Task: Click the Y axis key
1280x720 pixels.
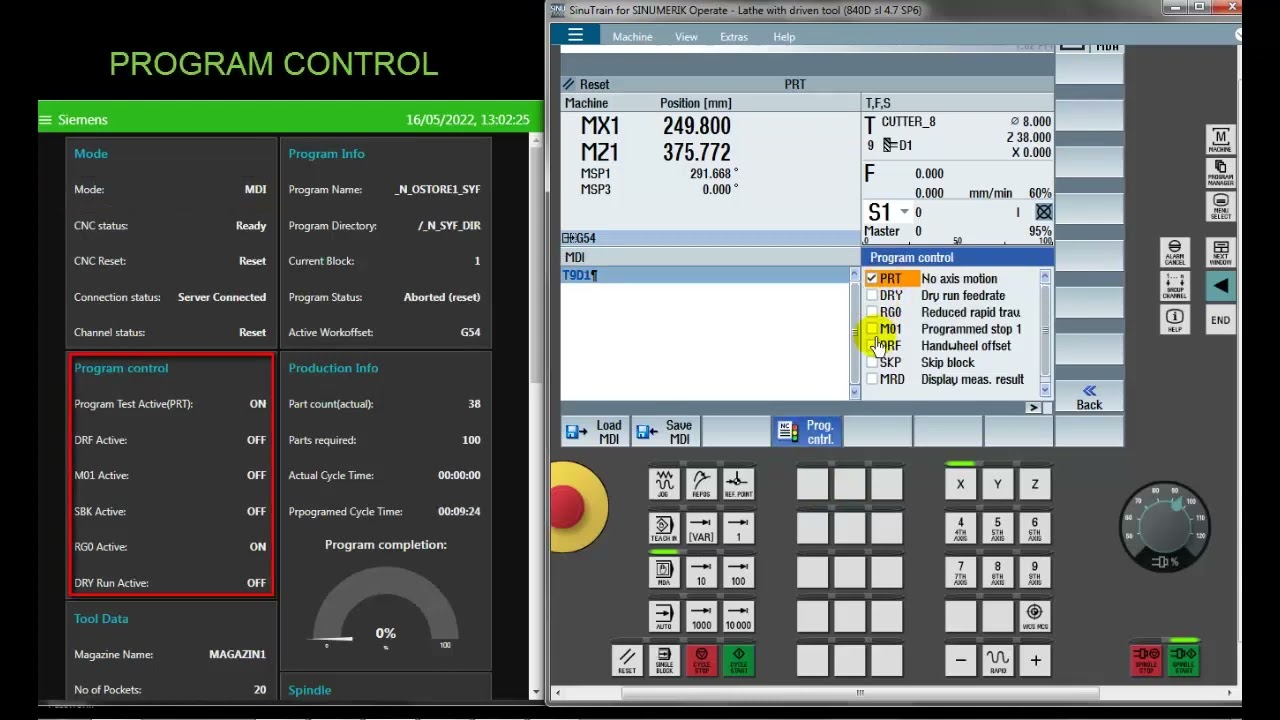Action: point(997,484)
